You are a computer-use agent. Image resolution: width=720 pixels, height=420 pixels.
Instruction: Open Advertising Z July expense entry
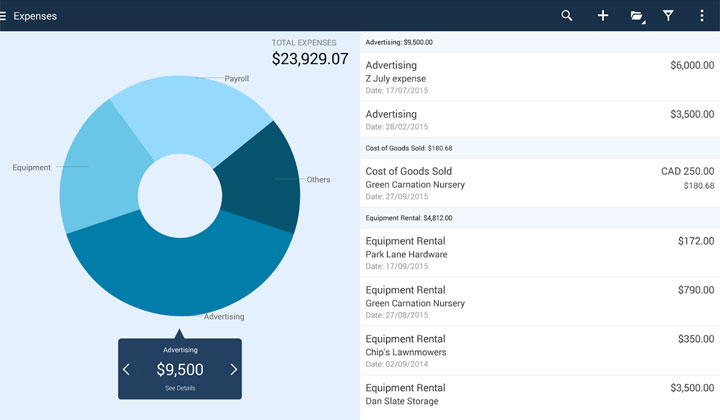(x=540, y=77)
